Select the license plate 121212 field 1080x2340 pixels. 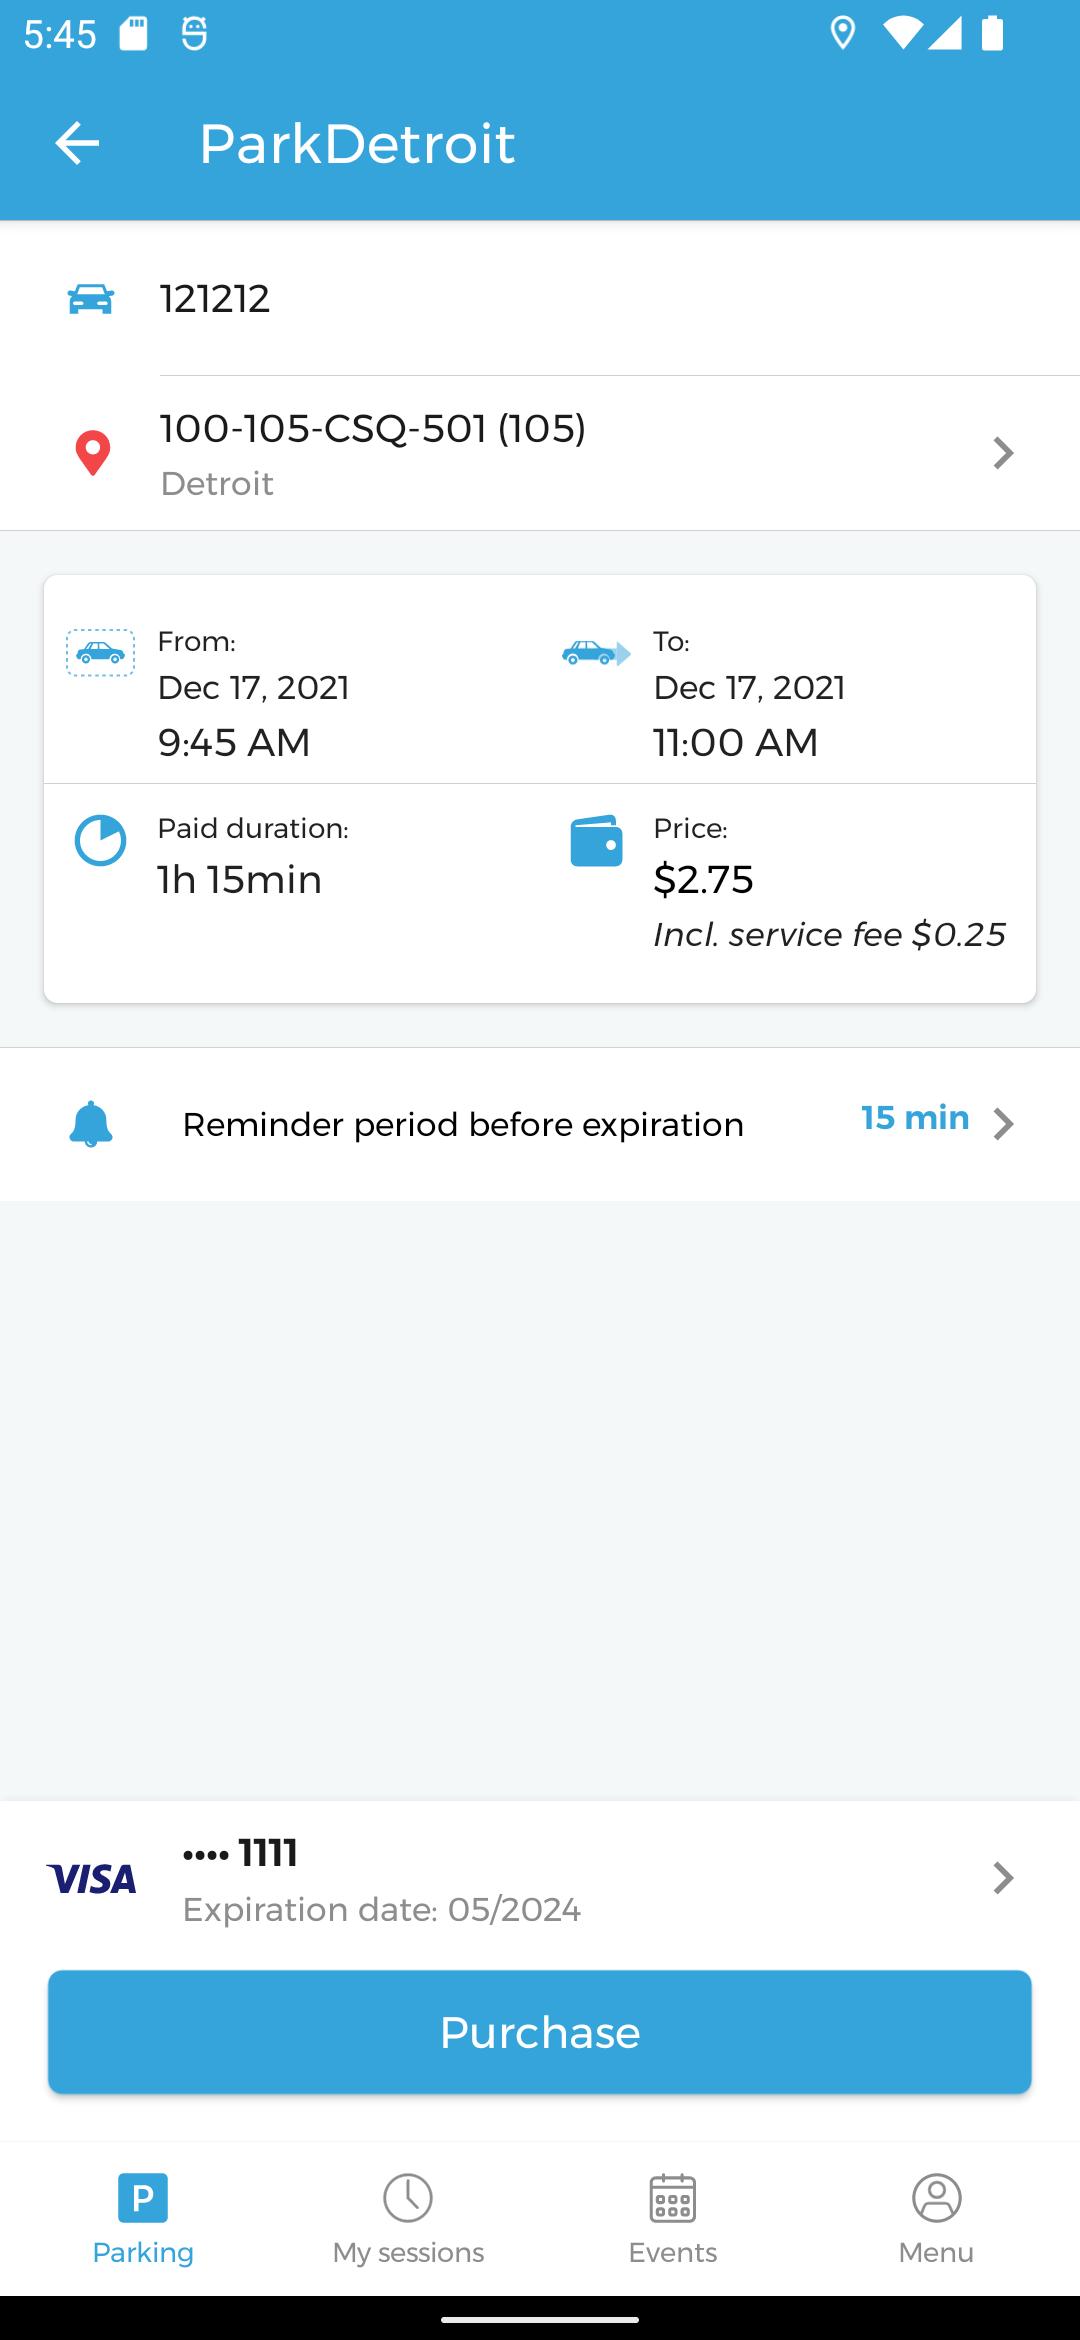point(215,299)
